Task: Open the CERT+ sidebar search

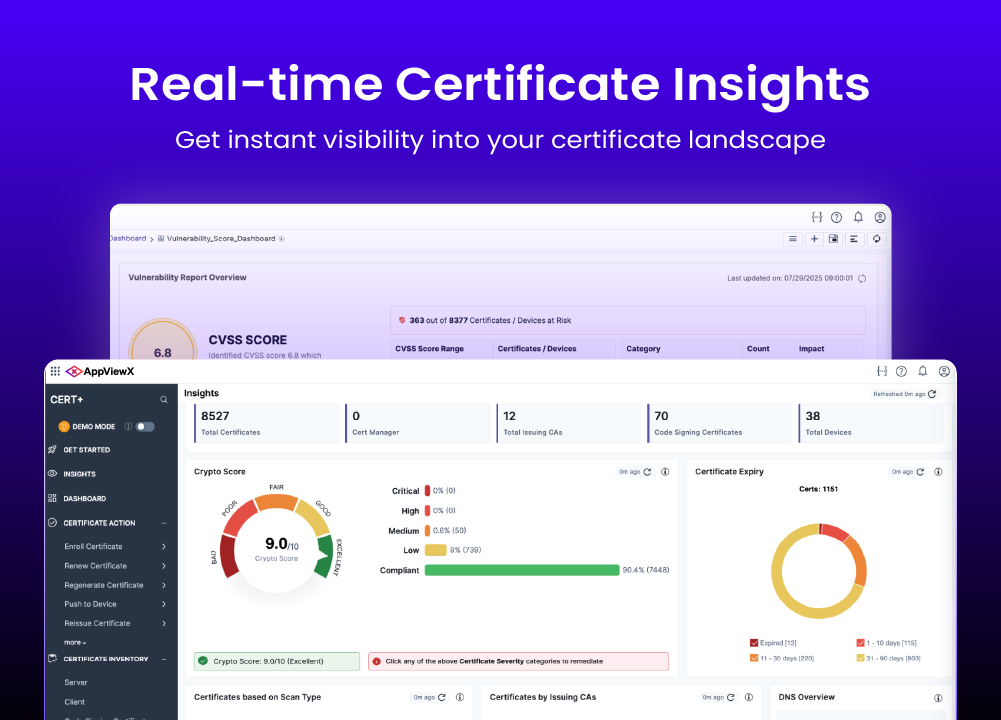Action: tap(164, 400)
